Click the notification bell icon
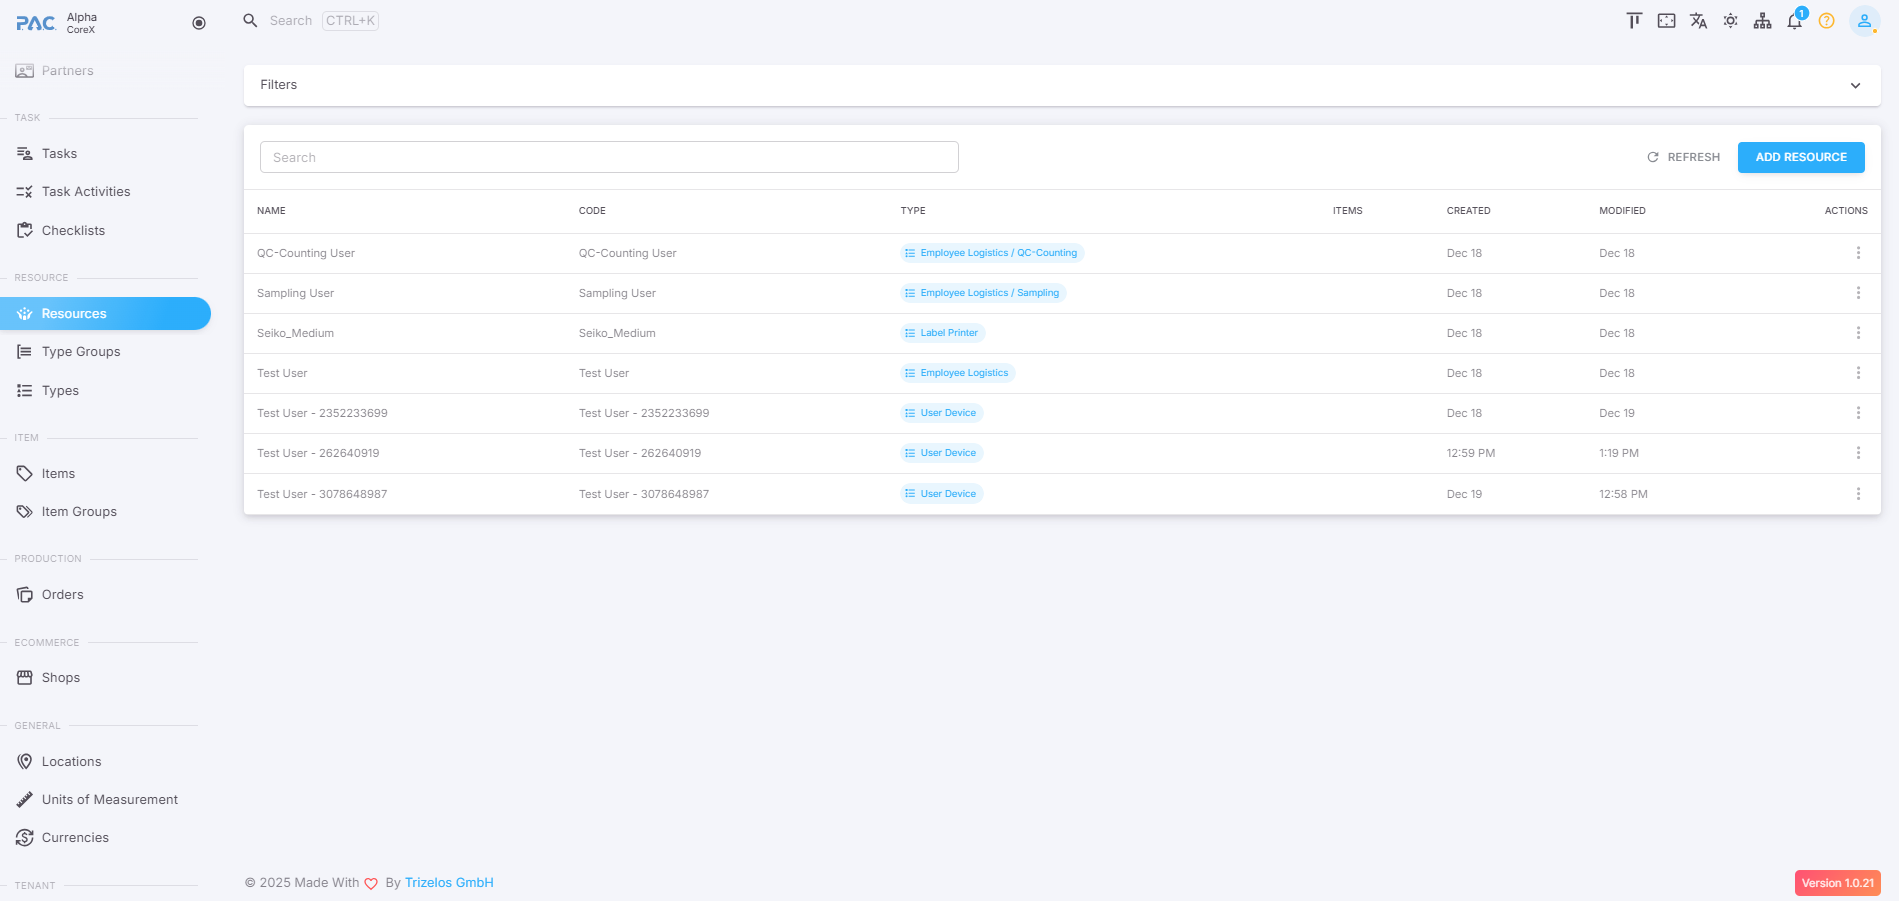This screenshot has height=901, width=1899. click(1794, 21)
